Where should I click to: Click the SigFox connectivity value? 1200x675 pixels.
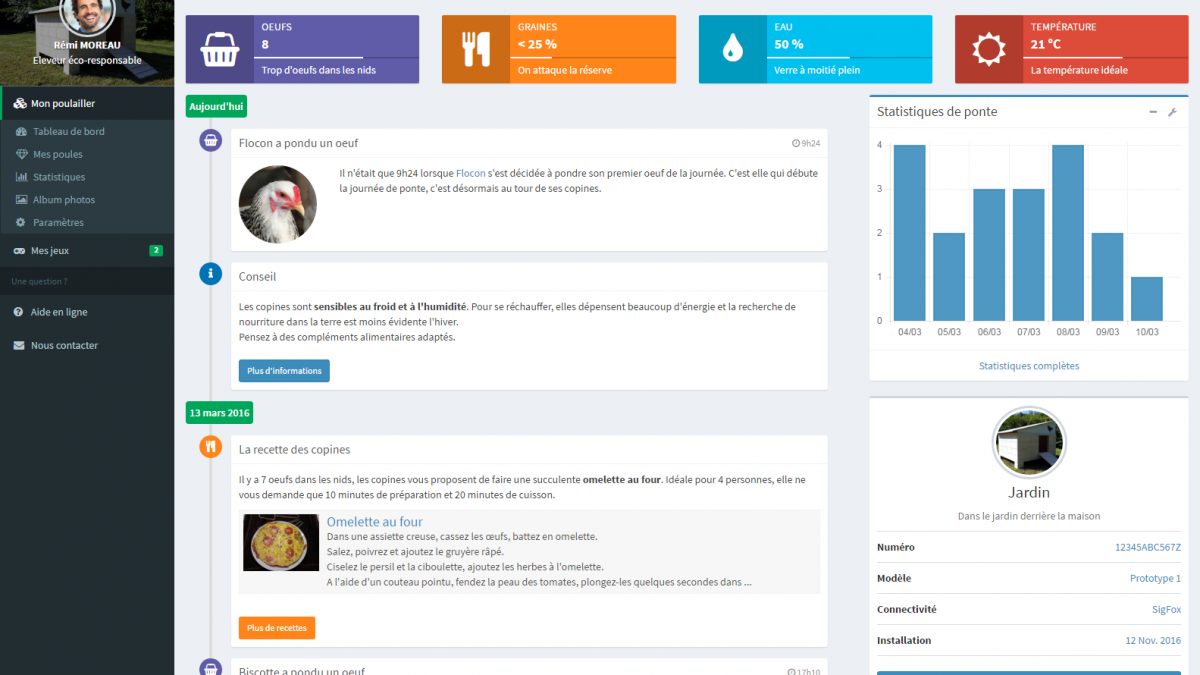[x=1166, y=610]
